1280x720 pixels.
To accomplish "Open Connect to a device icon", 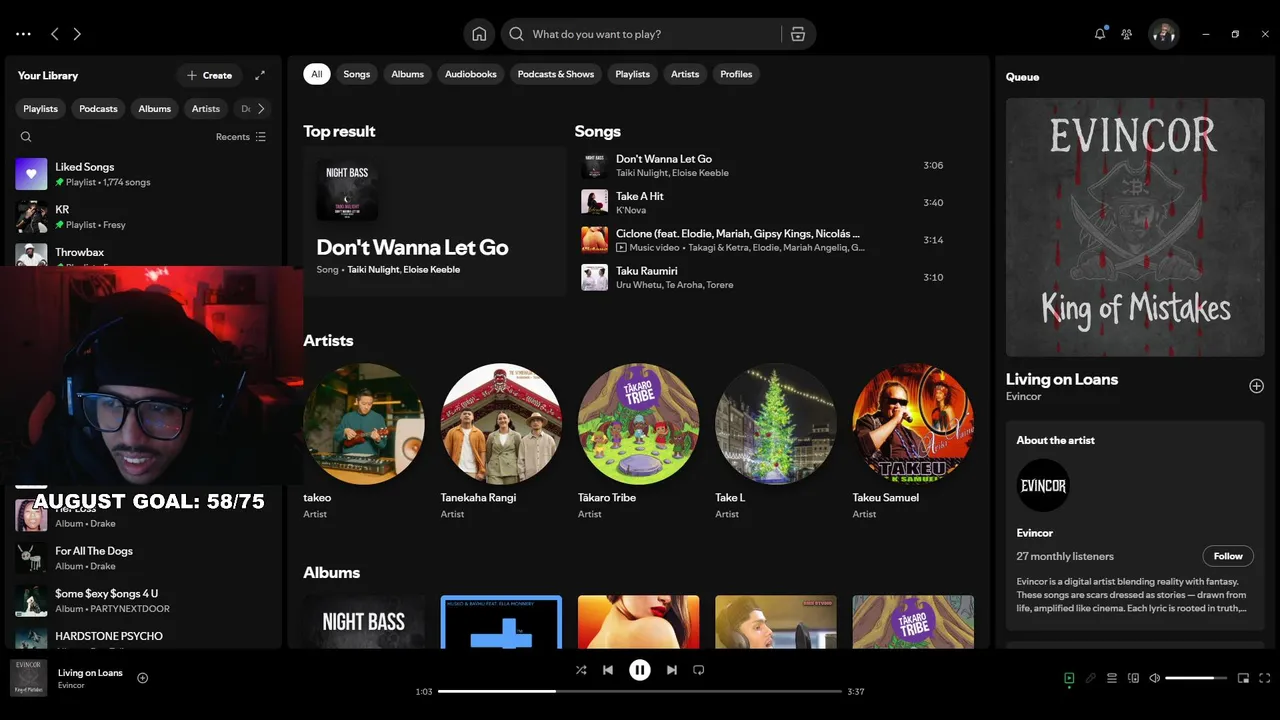I will tap(1133, 678).
